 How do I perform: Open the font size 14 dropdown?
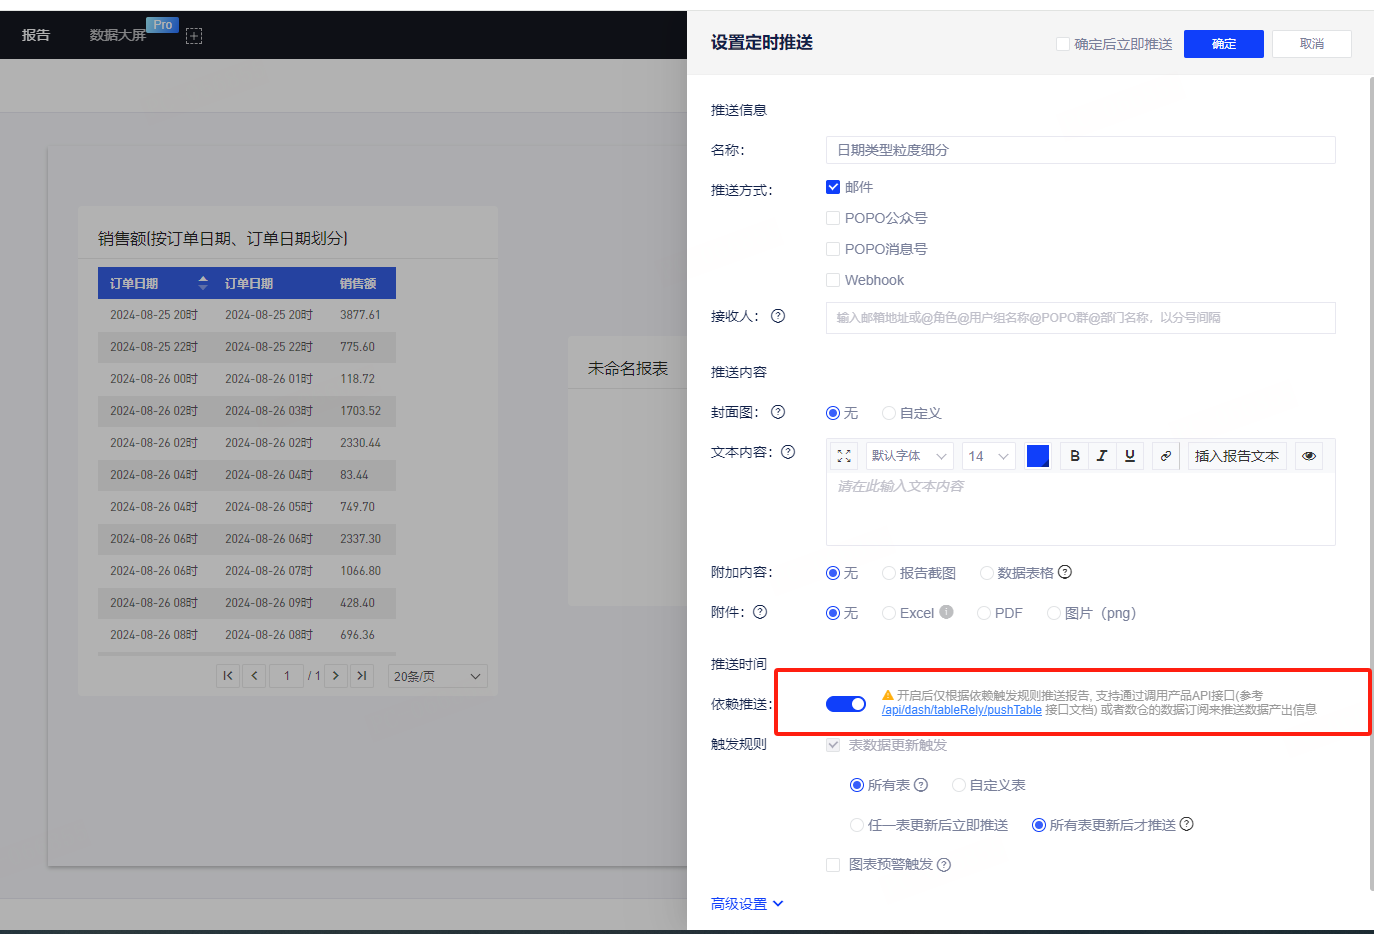click(x=989, y=456)
